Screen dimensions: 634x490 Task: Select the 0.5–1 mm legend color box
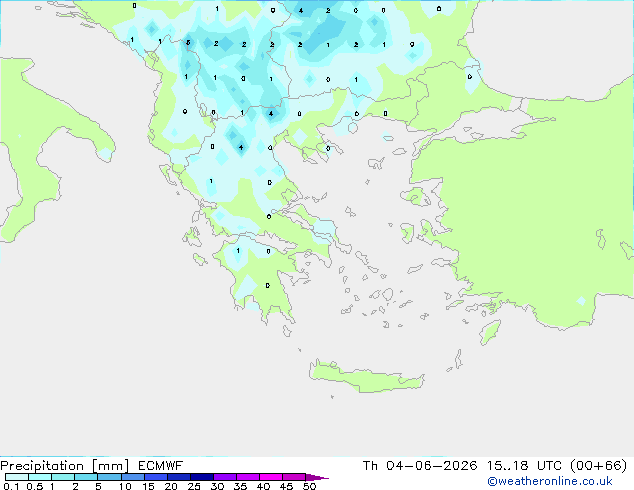[x=40, y=477]
